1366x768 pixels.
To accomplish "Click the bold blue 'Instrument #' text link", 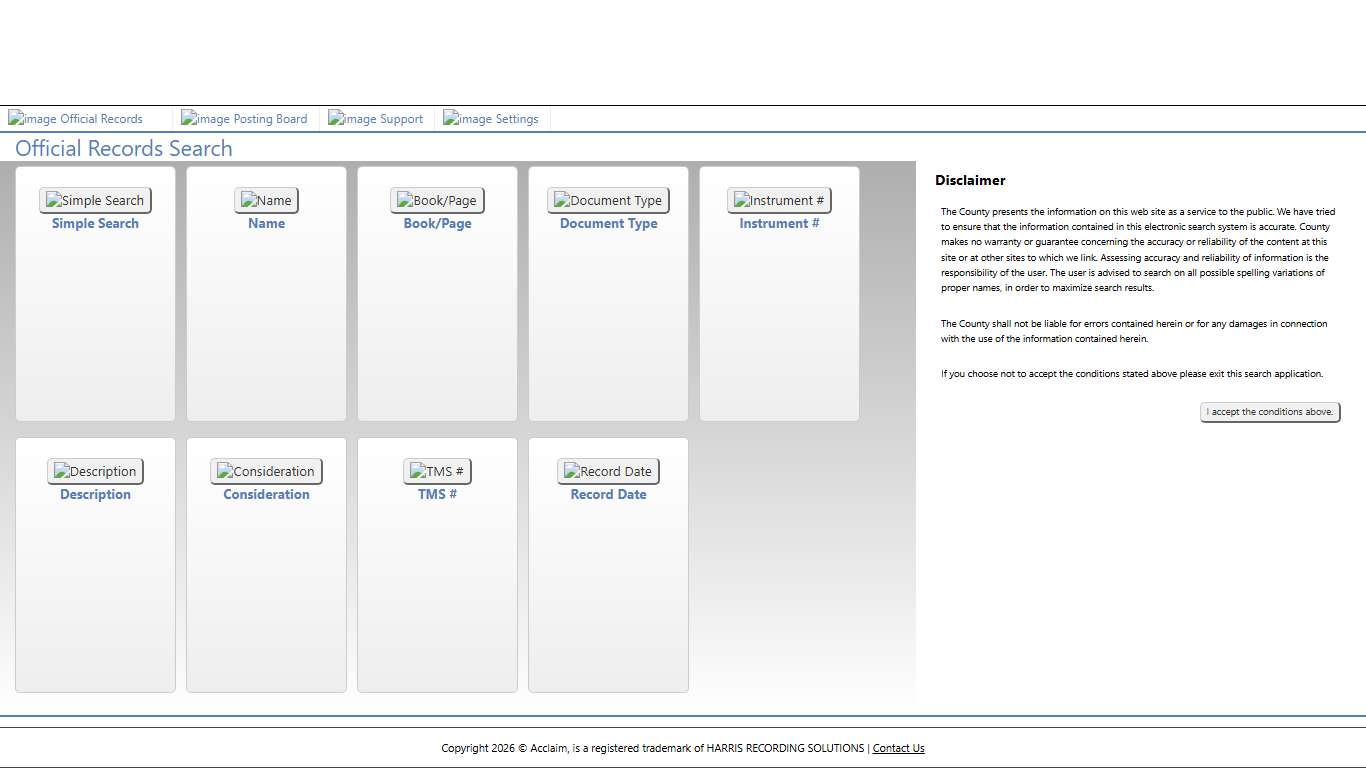I will tap(779, 224).
